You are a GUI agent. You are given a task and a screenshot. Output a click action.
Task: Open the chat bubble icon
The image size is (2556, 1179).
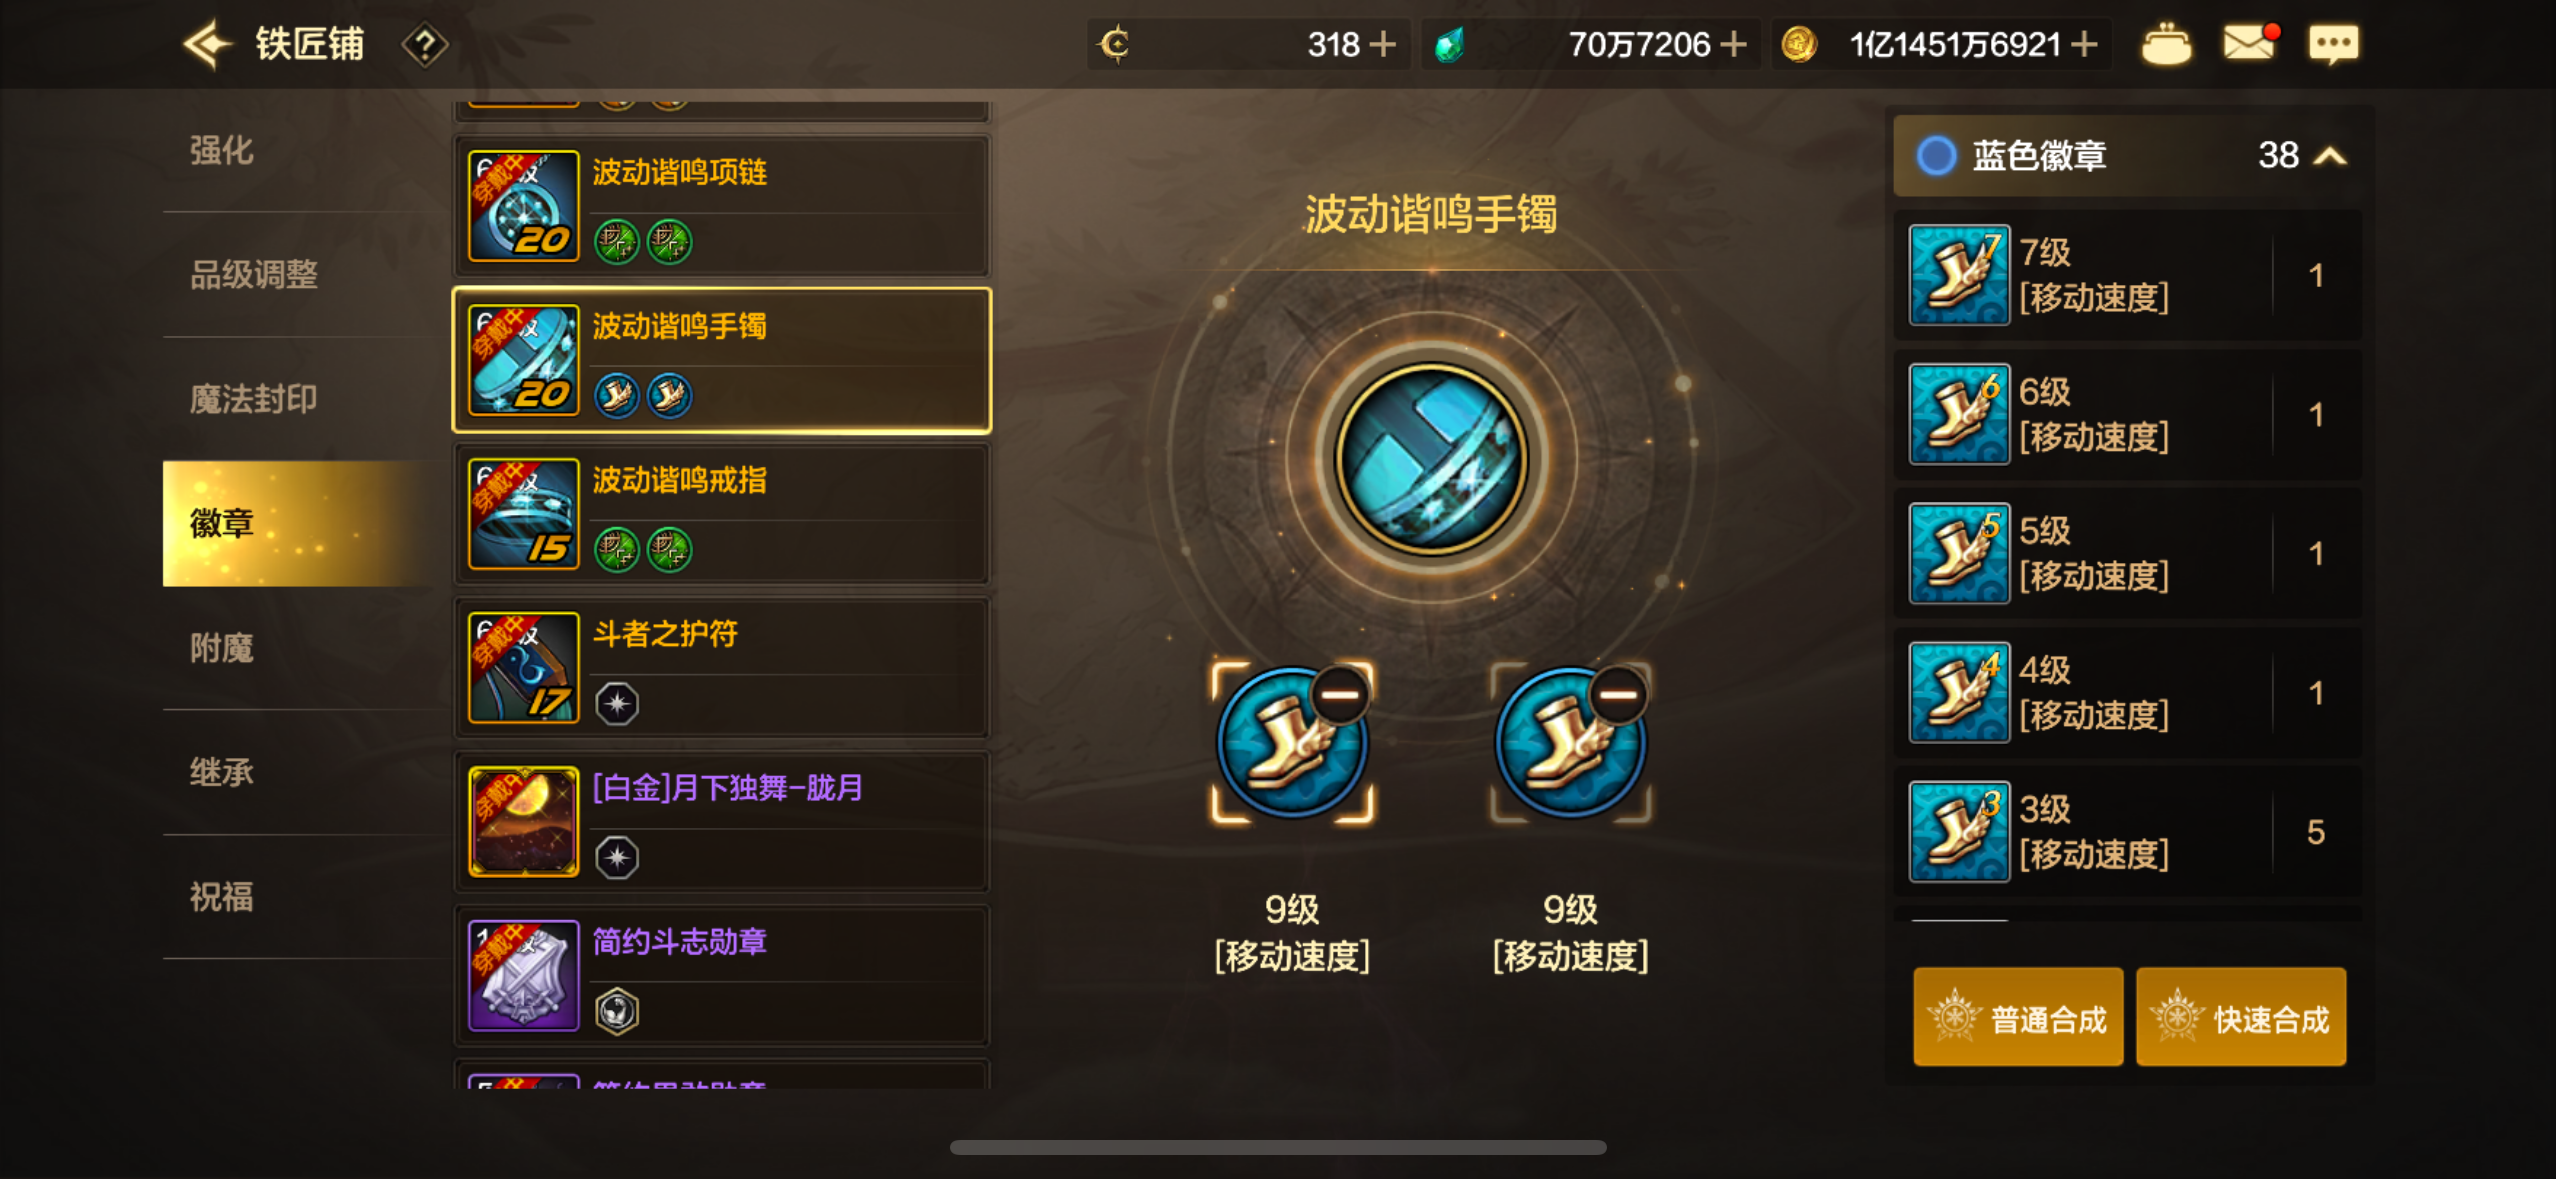tap(2334, 45)
